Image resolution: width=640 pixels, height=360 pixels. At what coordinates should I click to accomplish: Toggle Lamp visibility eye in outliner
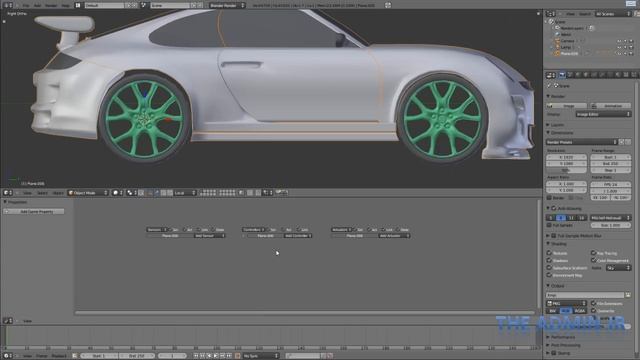619,47
